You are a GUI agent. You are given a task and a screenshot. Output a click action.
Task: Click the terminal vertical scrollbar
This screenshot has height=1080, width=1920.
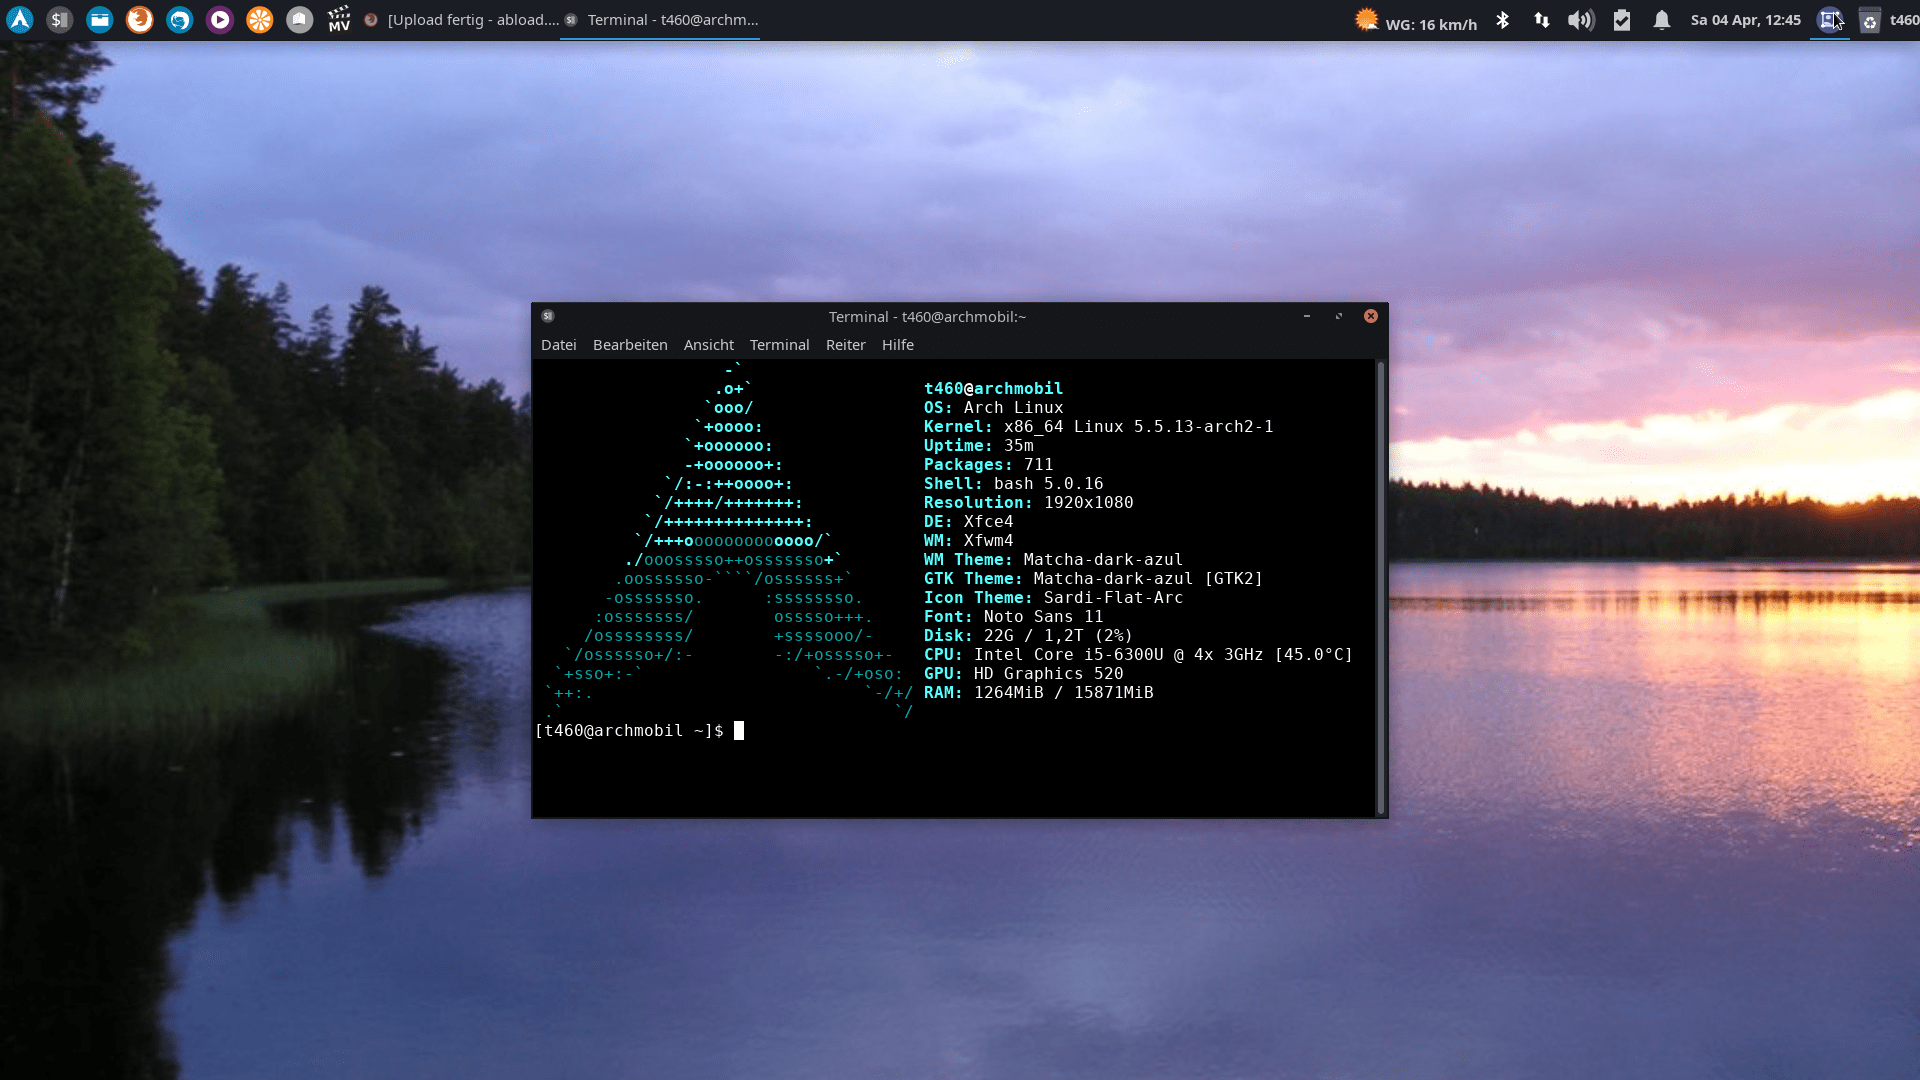(1381, 588)
